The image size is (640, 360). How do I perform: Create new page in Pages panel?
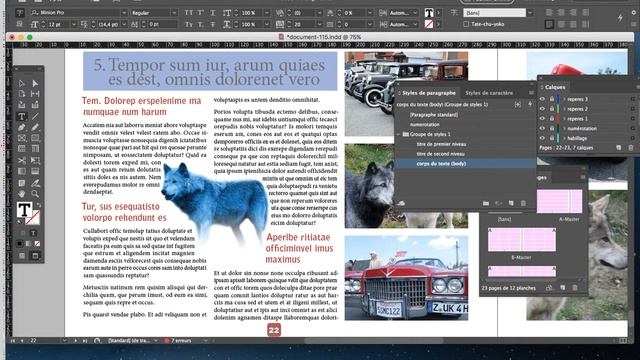pos(562,288)
